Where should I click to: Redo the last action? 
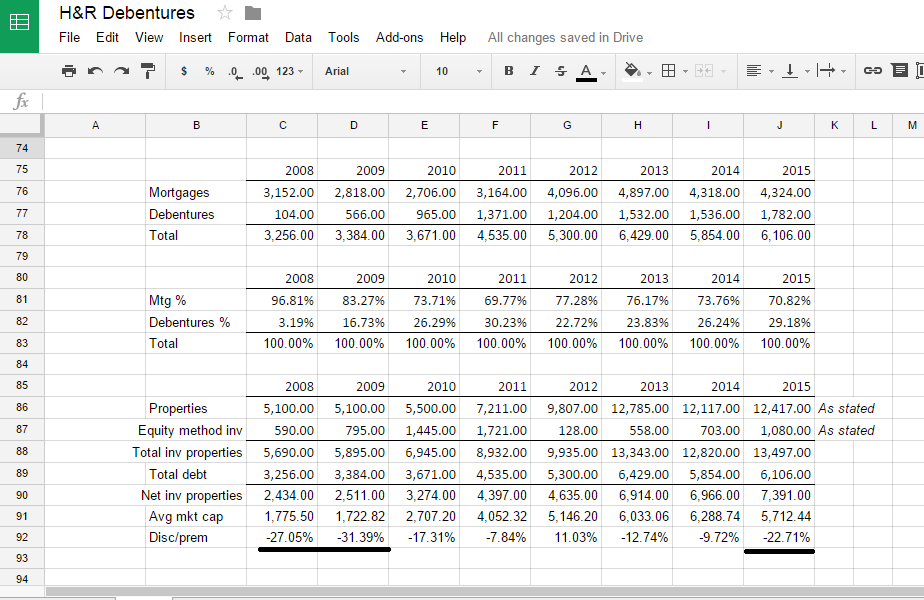[x=121, y=71]
